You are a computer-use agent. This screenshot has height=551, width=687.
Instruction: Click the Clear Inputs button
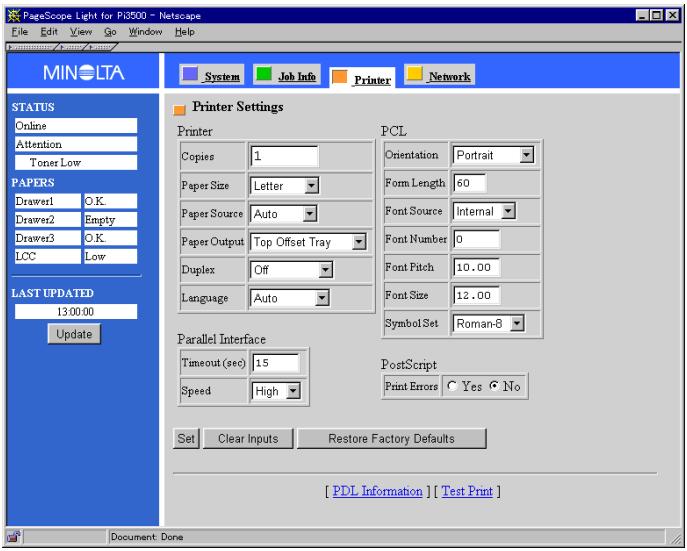248,438
